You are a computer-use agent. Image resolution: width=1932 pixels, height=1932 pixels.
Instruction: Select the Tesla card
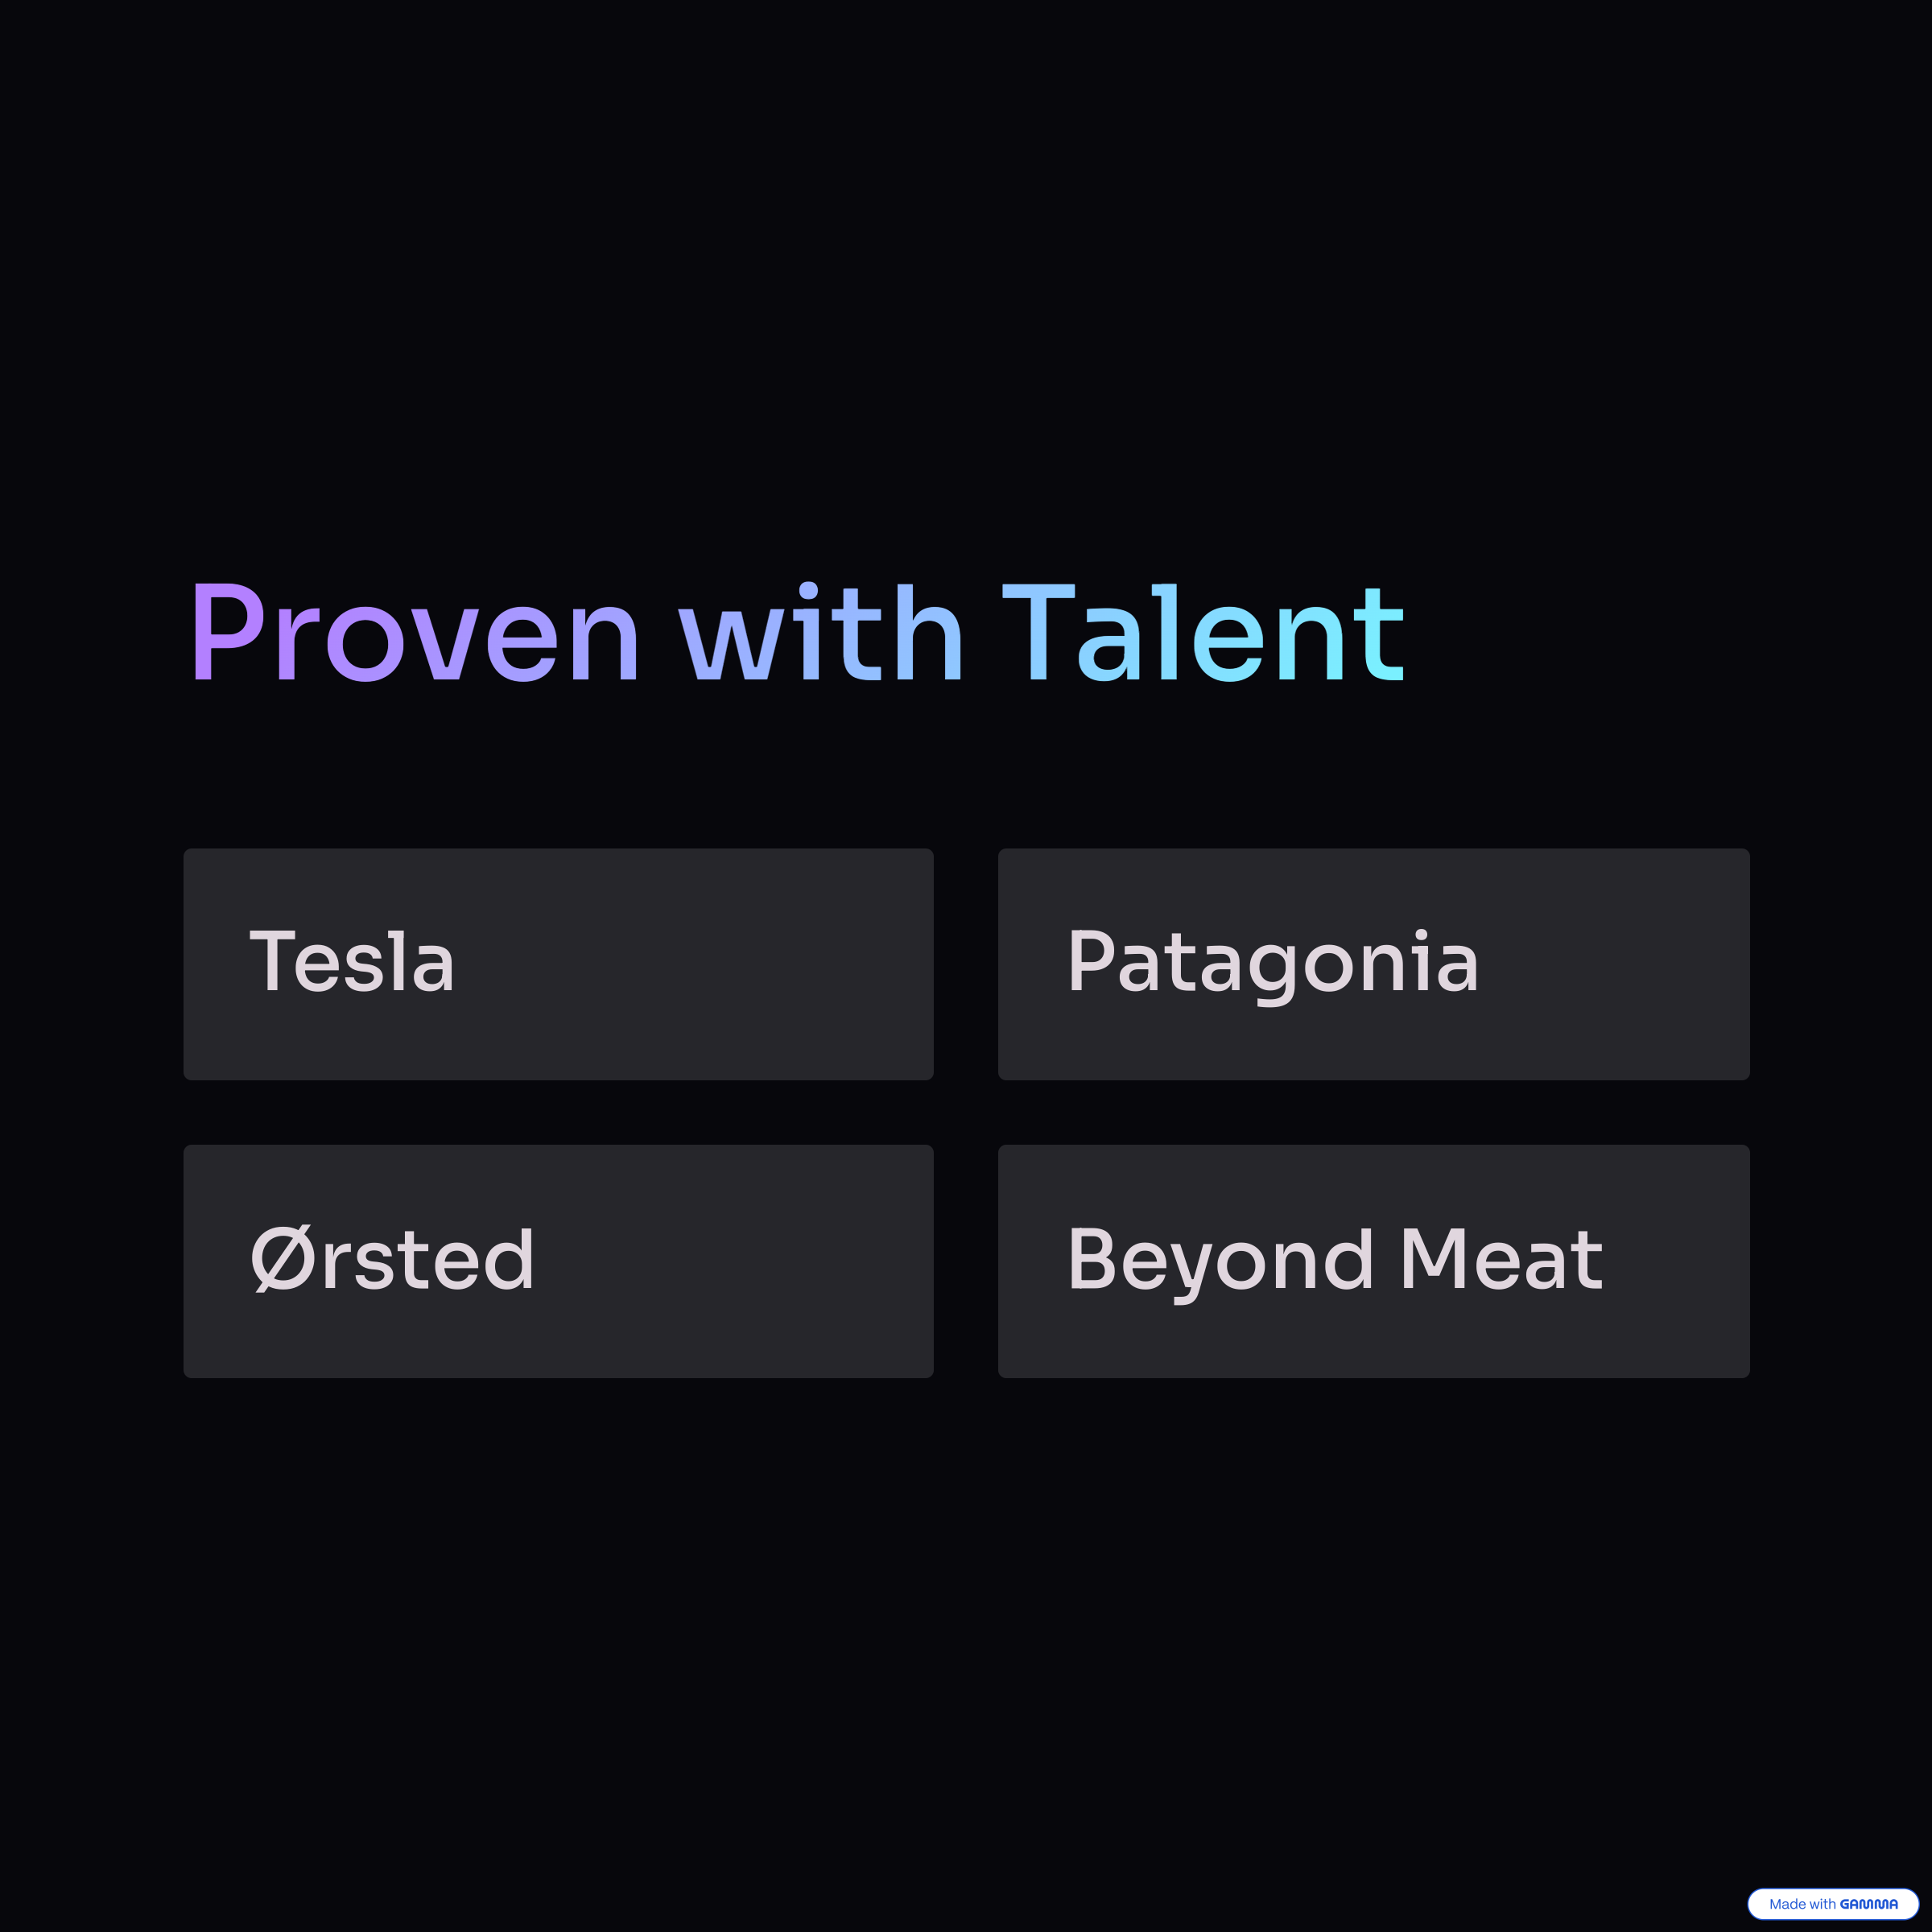(x=558, y=964)
